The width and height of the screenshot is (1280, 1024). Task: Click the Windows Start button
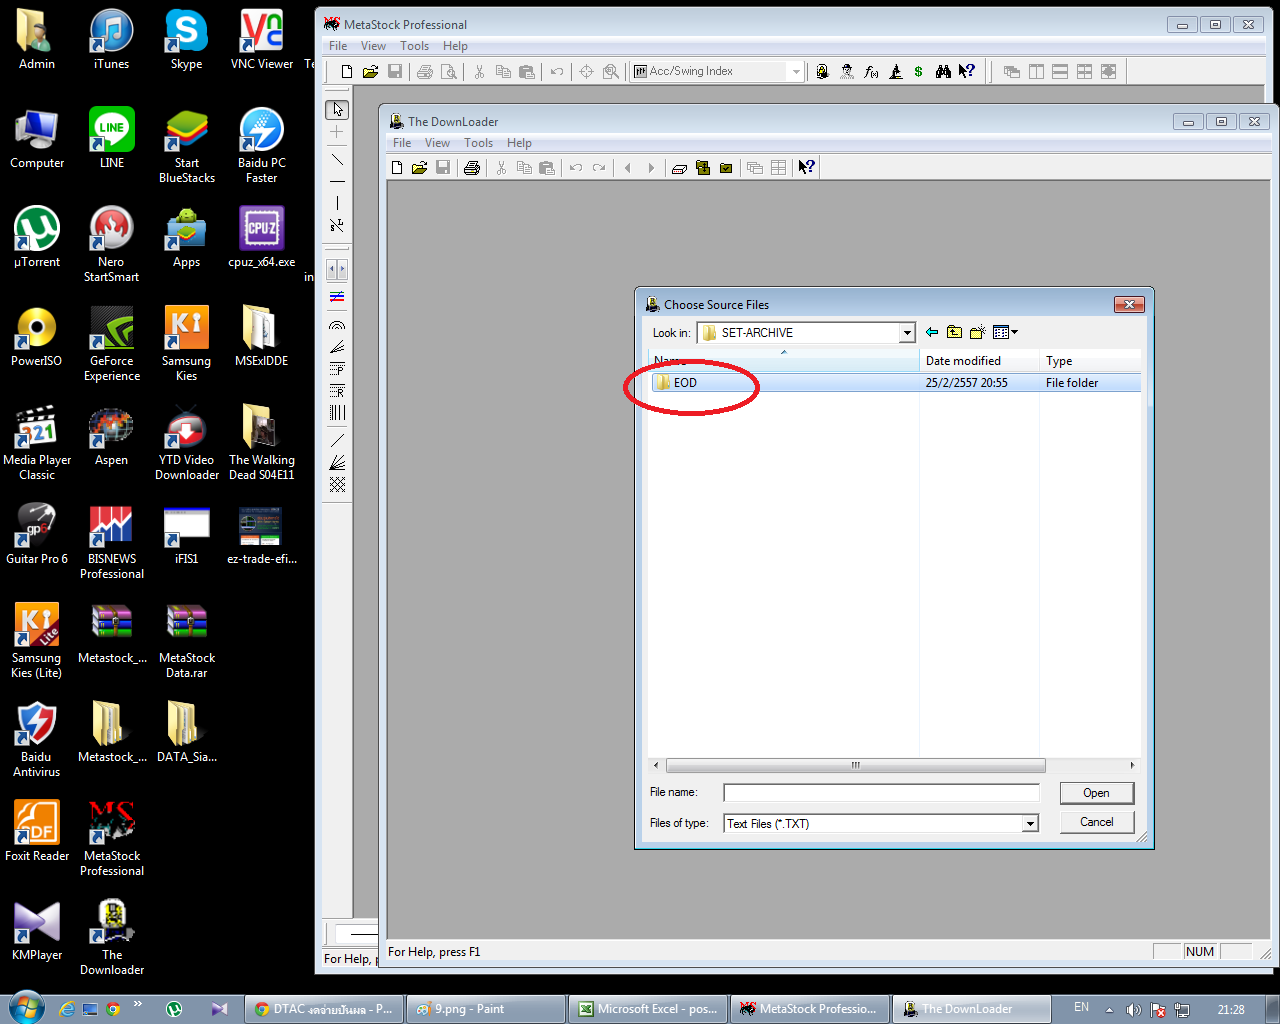point(24,1008)
